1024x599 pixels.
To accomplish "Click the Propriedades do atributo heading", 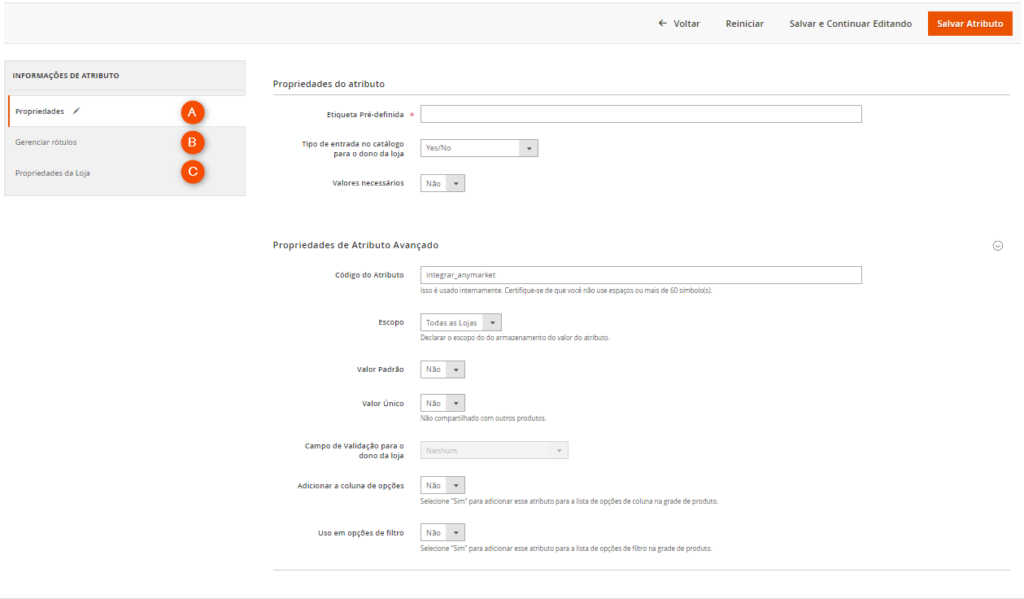I will point(328,84).
